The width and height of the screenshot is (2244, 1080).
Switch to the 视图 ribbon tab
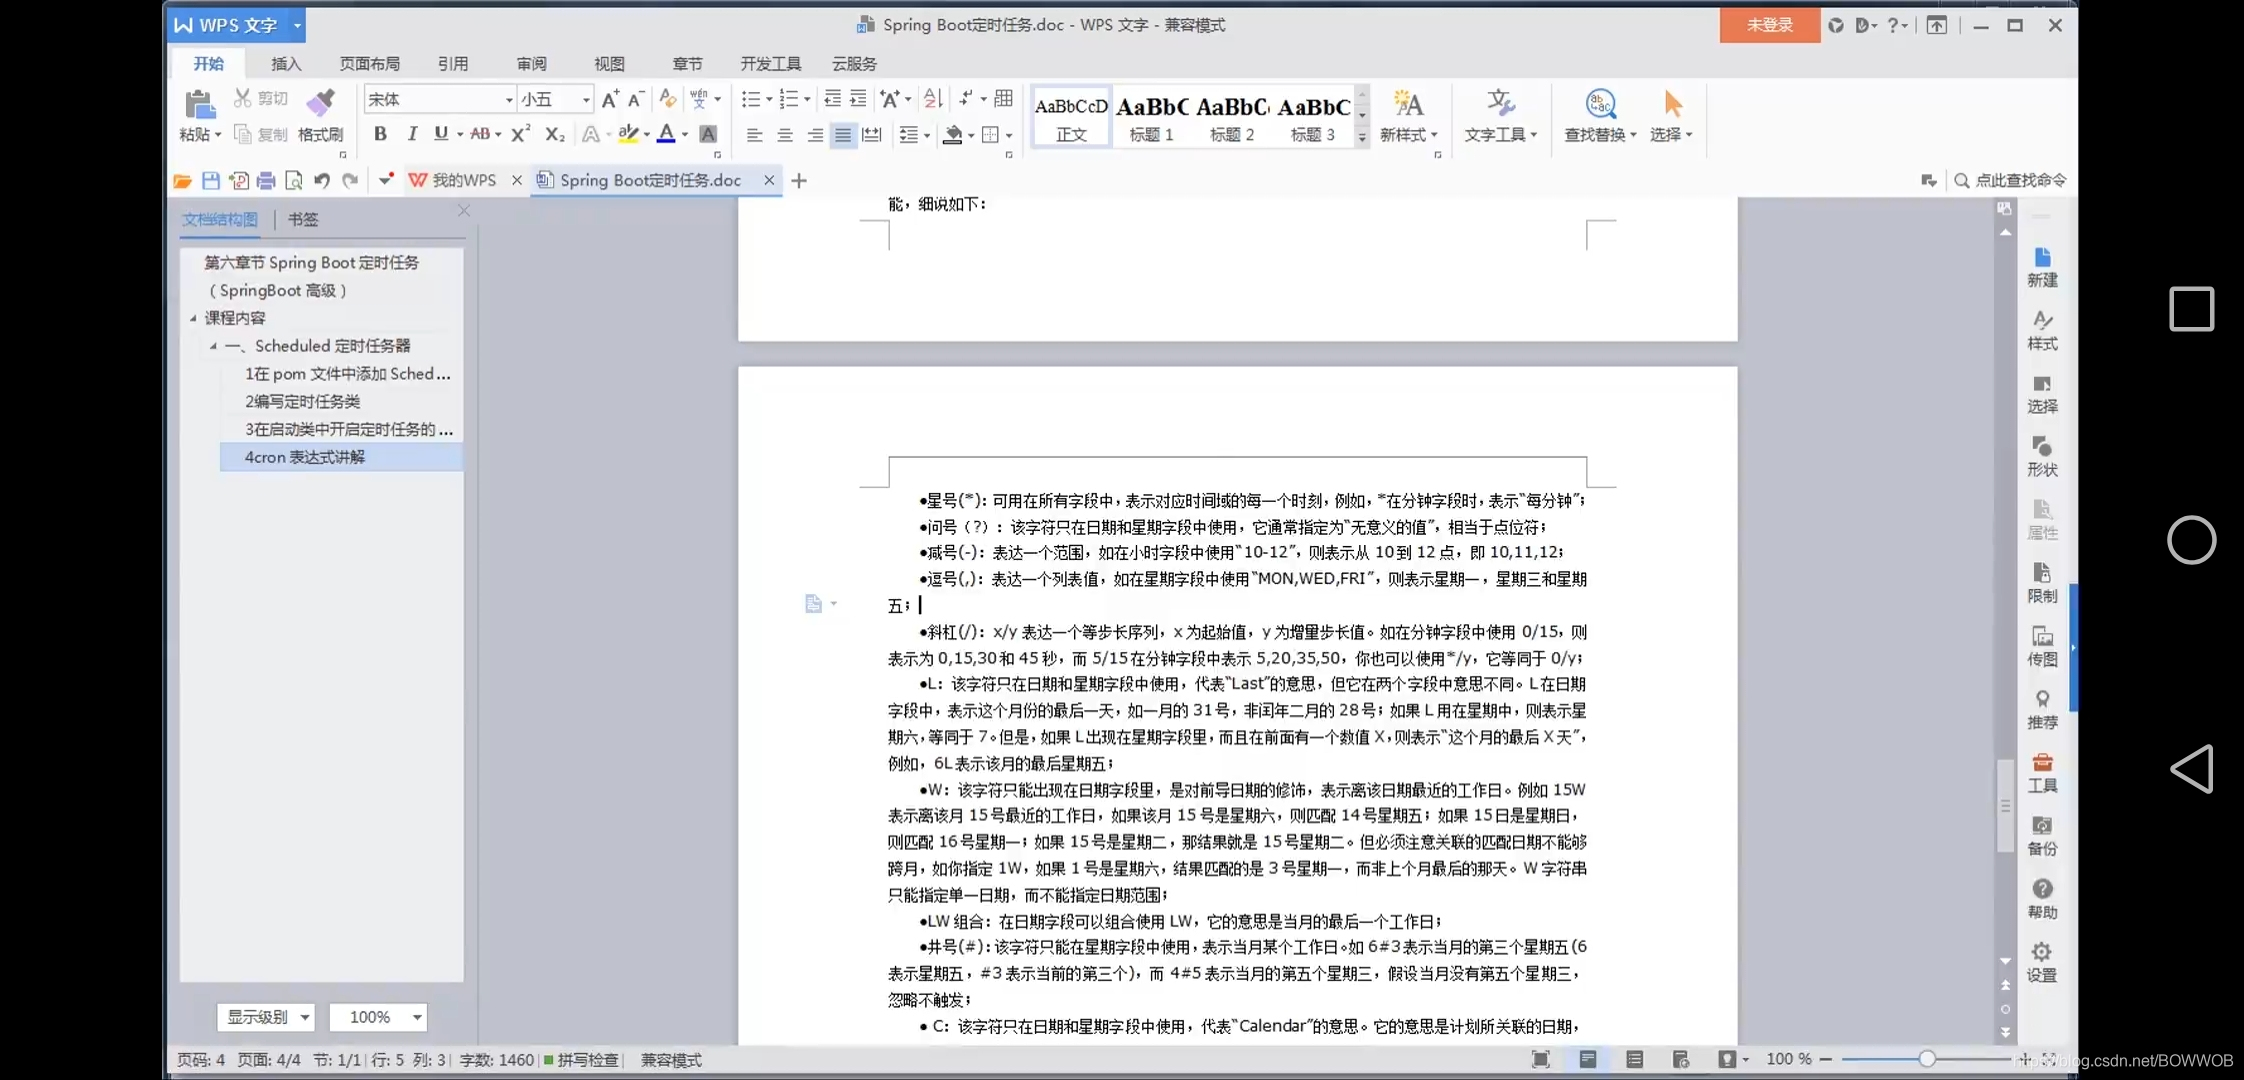[609, 64]
